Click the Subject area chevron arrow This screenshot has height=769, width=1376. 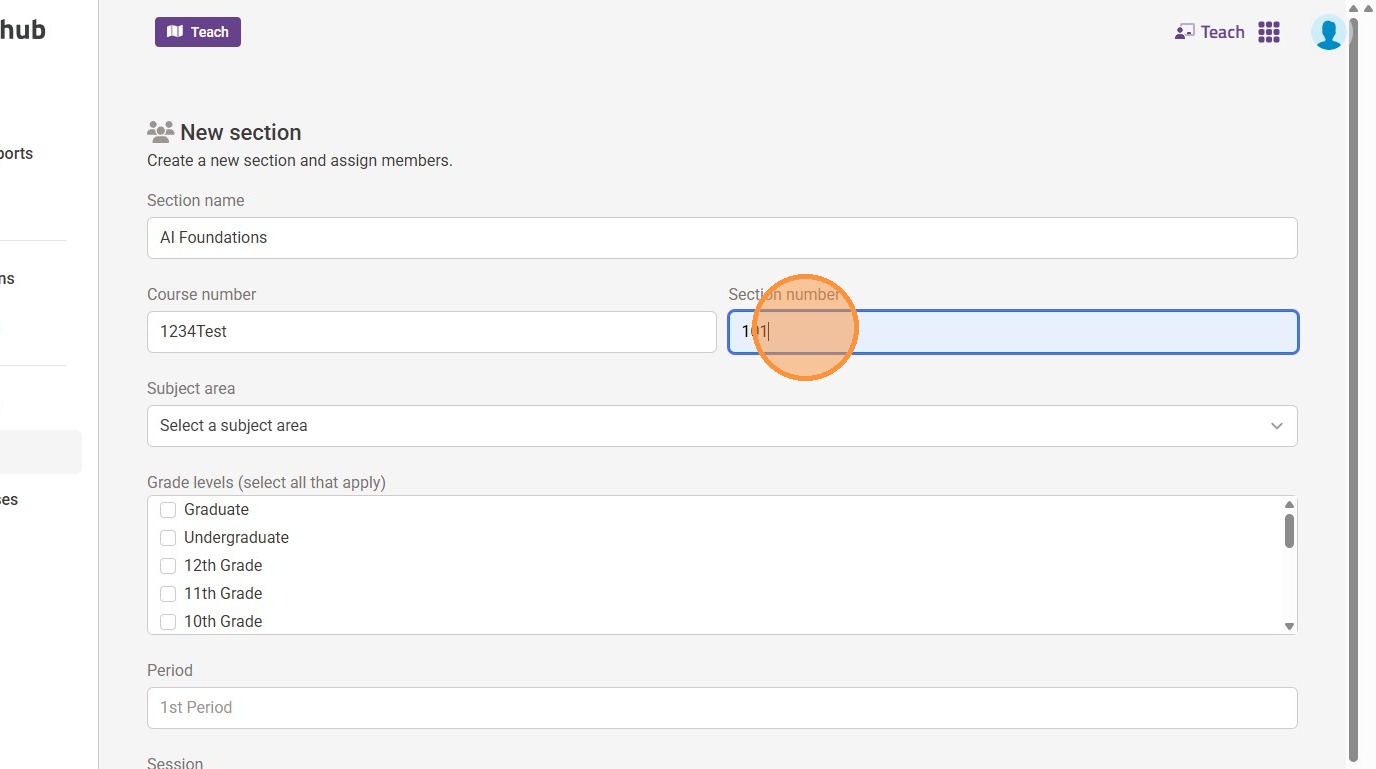(1277, 426)
